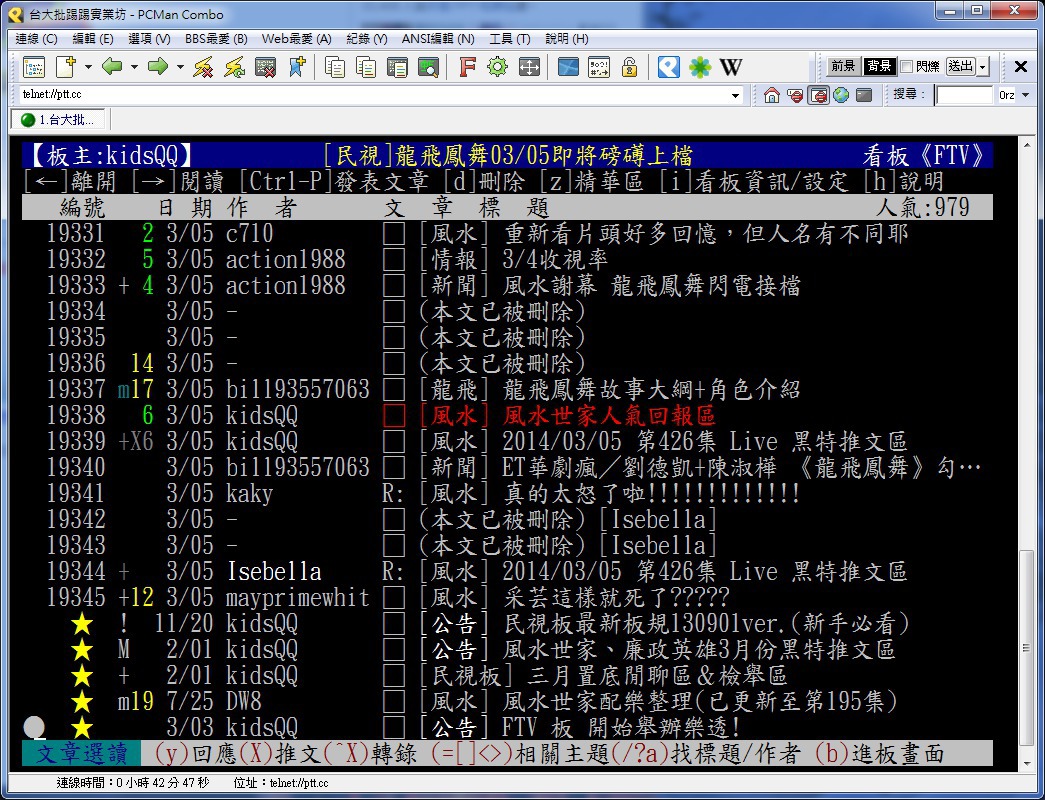Select red post 風水世家人氣回報區

click(507, 415)
